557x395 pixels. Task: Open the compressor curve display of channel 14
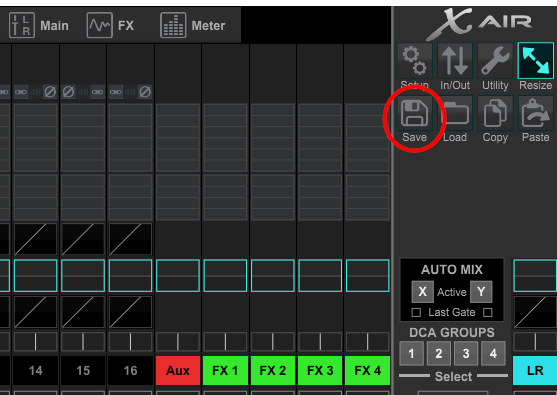(x=35, y=312)
